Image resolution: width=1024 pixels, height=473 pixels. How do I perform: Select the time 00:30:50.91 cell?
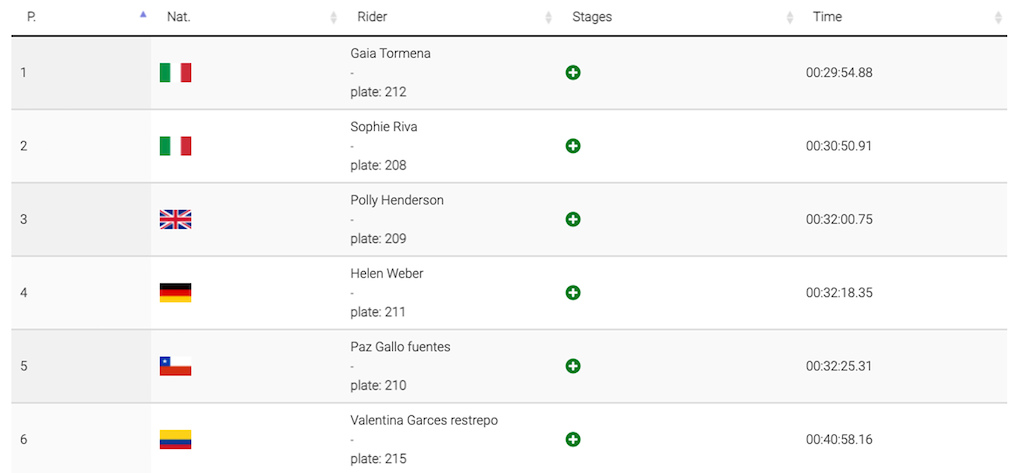pos(839,146)
